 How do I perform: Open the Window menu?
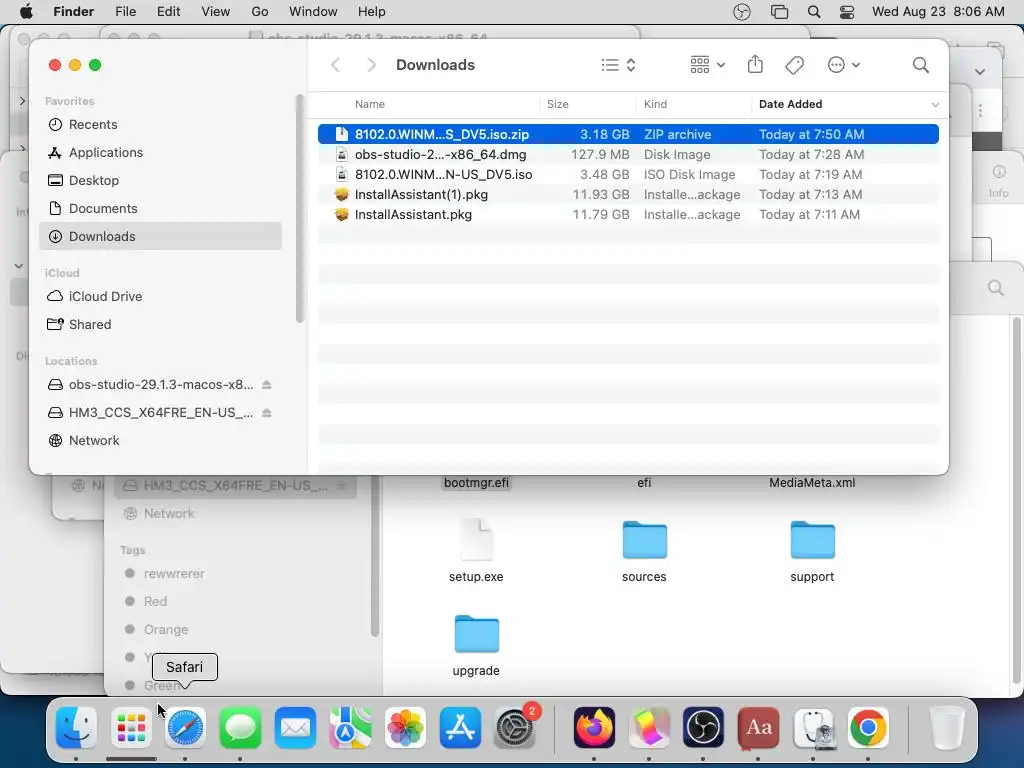313,12
